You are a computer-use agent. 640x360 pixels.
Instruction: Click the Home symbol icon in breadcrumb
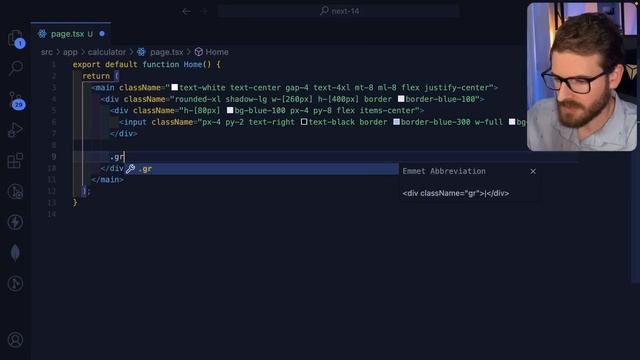click(199, 52)
